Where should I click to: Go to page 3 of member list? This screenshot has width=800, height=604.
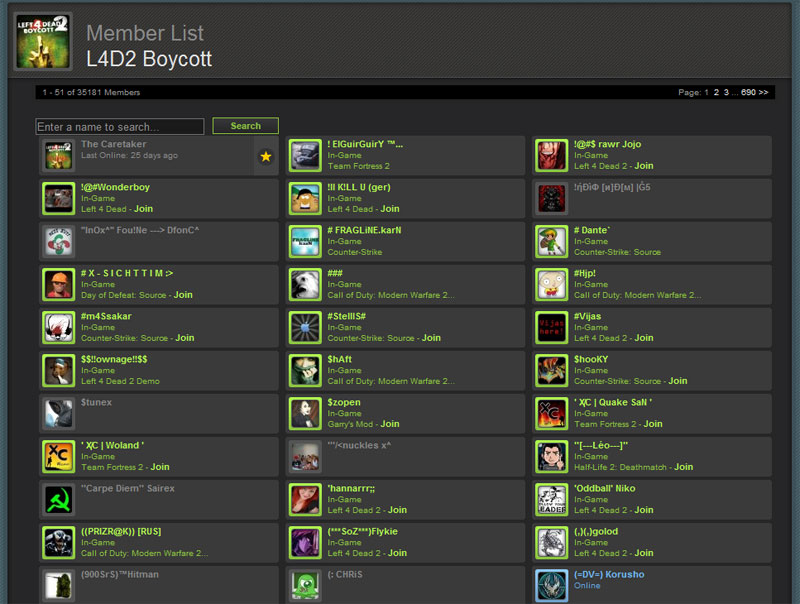pyautogui.click(x=726, y=92)
